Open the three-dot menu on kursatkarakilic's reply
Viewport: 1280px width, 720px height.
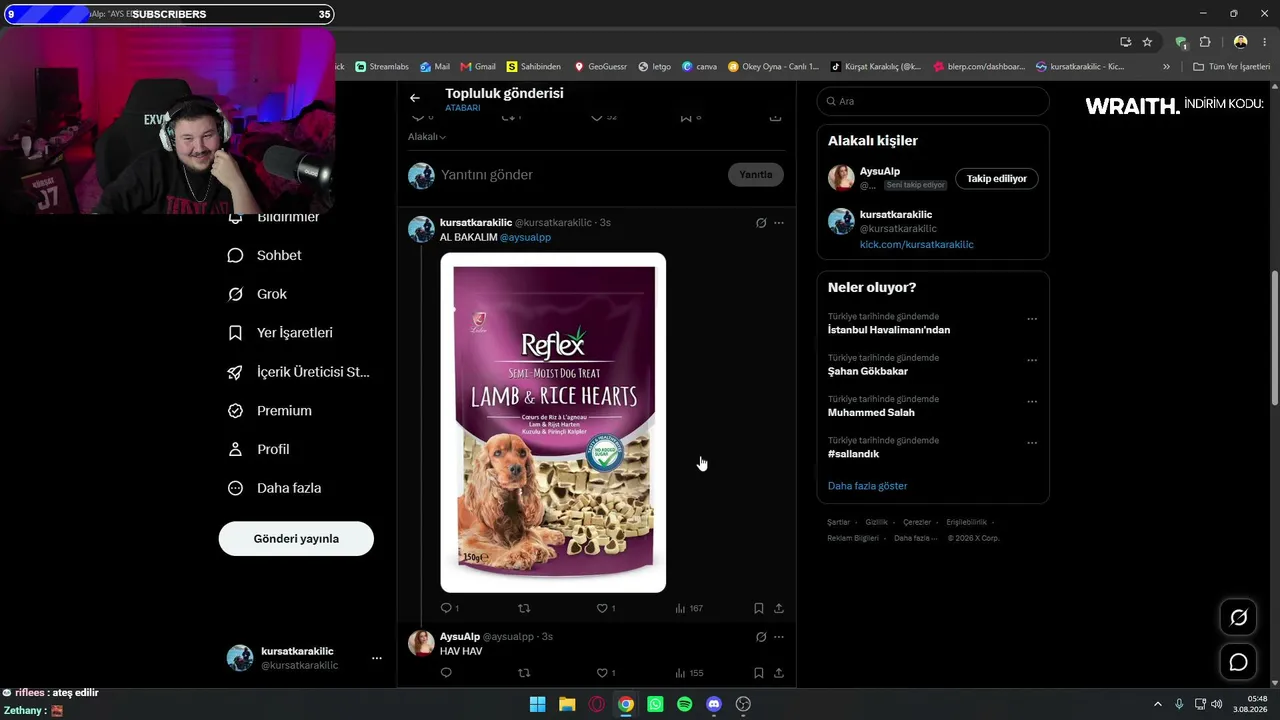coord(779,223)
